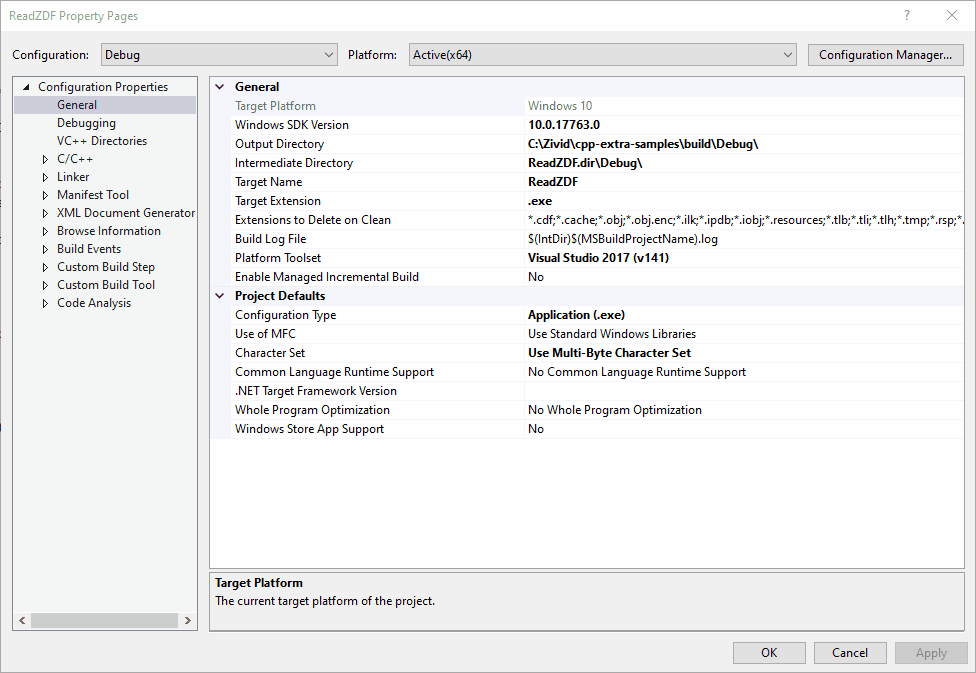976x673 pixels.
Task: Expand the Manifest Tool node arrow
Action: tap(45, 195)
